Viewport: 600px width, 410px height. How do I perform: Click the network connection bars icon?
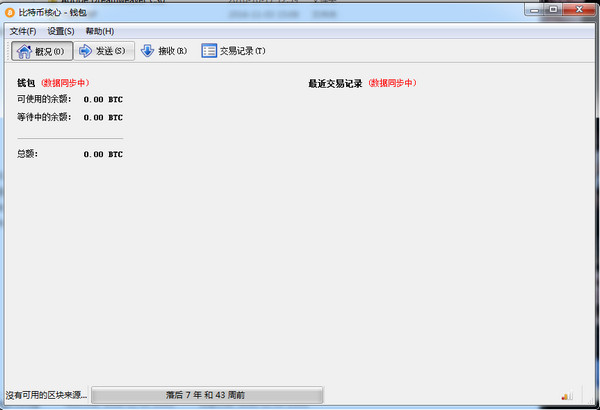pos(567,396)
